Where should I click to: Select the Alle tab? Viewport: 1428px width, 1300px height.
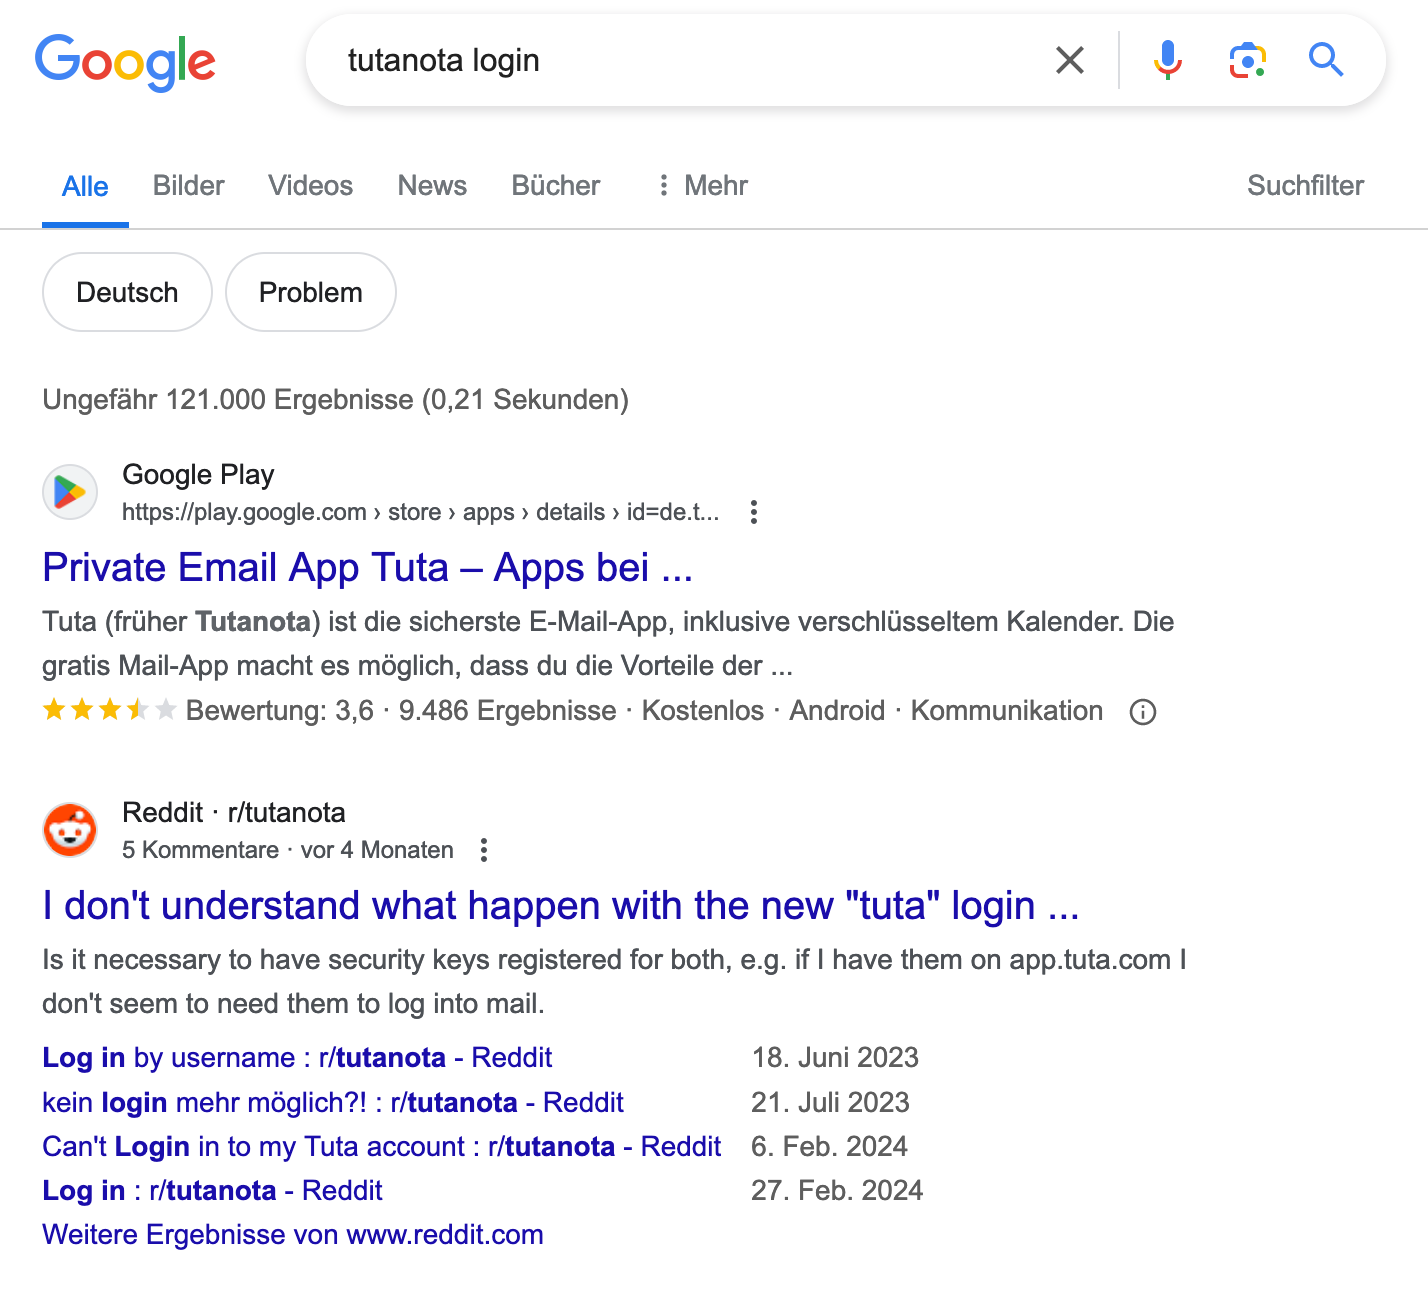click(85, 186)
